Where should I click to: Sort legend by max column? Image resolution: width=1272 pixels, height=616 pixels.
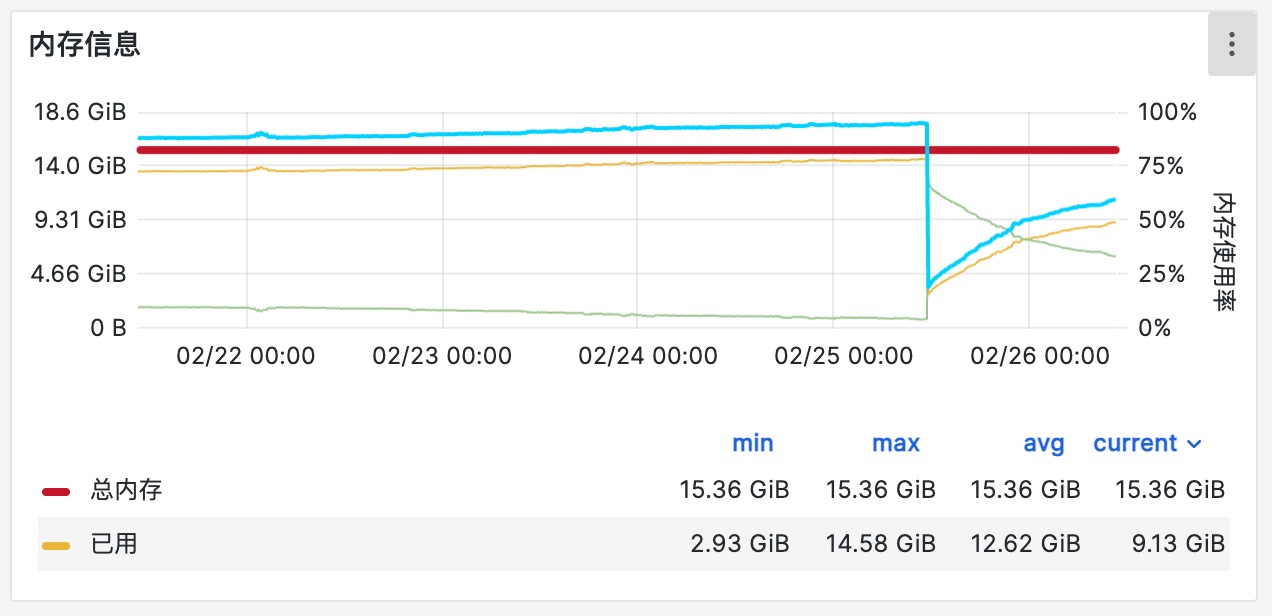point(895,443)
